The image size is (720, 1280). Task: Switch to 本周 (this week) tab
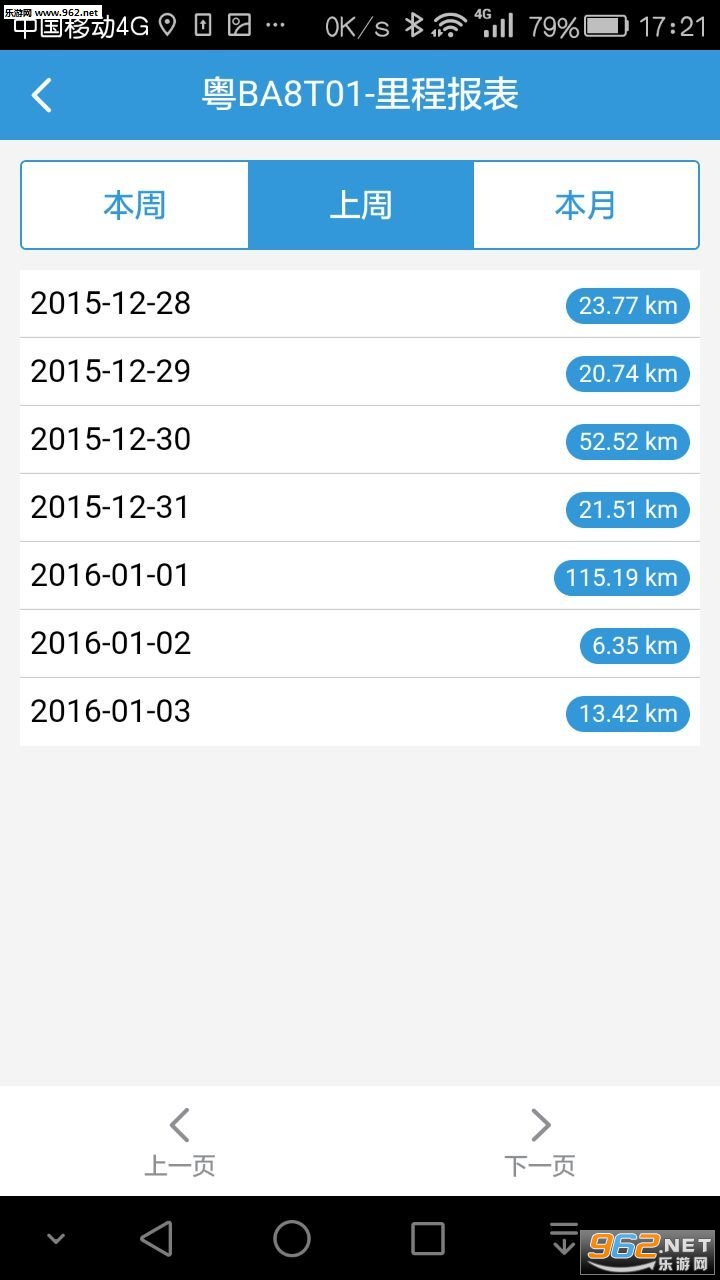135,206
